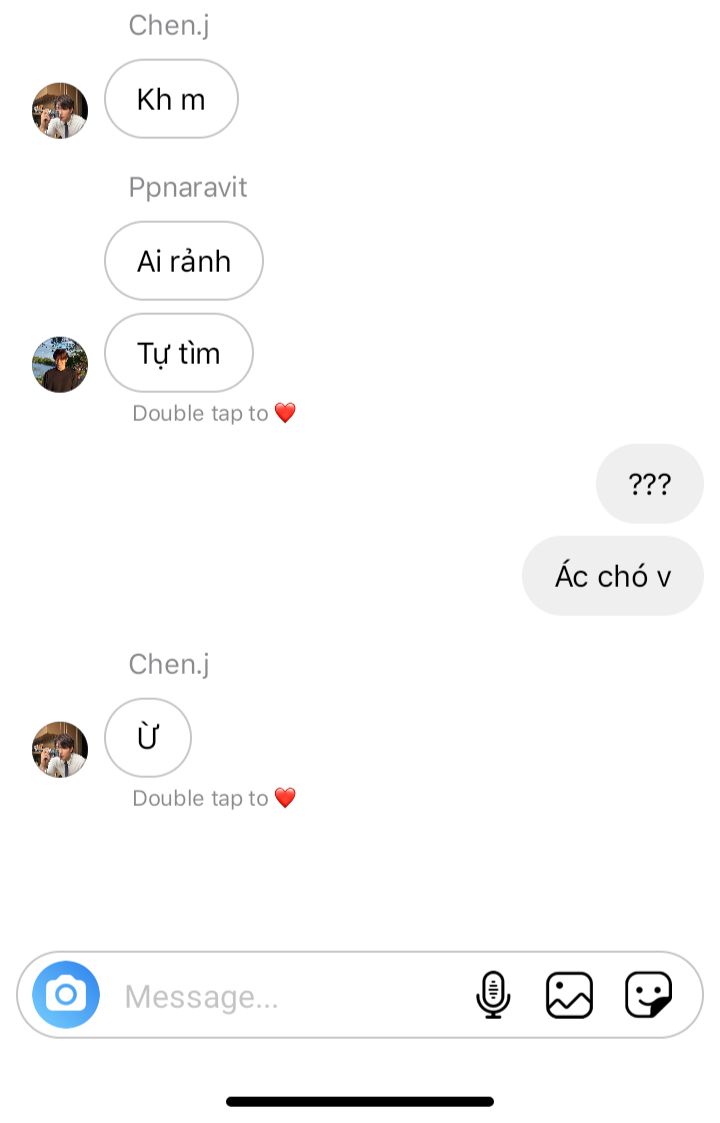Tap the Ppnaravit sender name label
The image size is (720, 1123).
point(188,188)
